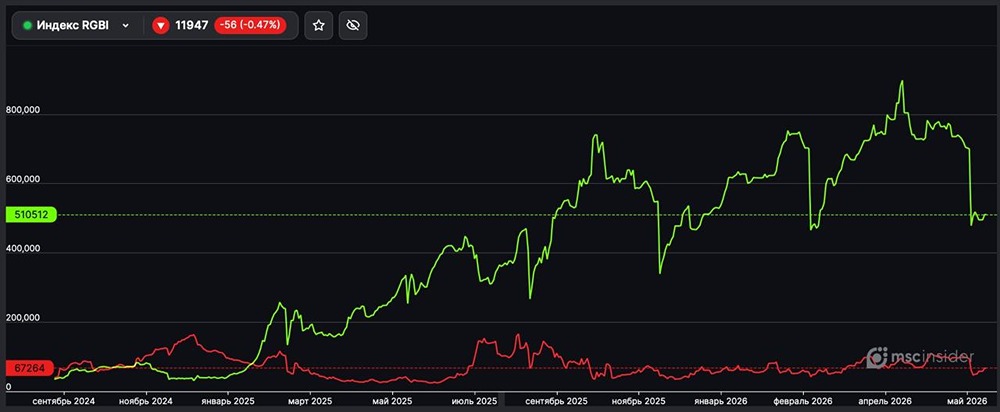Click the сентябрь 2024 axis label

click(64, 401)
